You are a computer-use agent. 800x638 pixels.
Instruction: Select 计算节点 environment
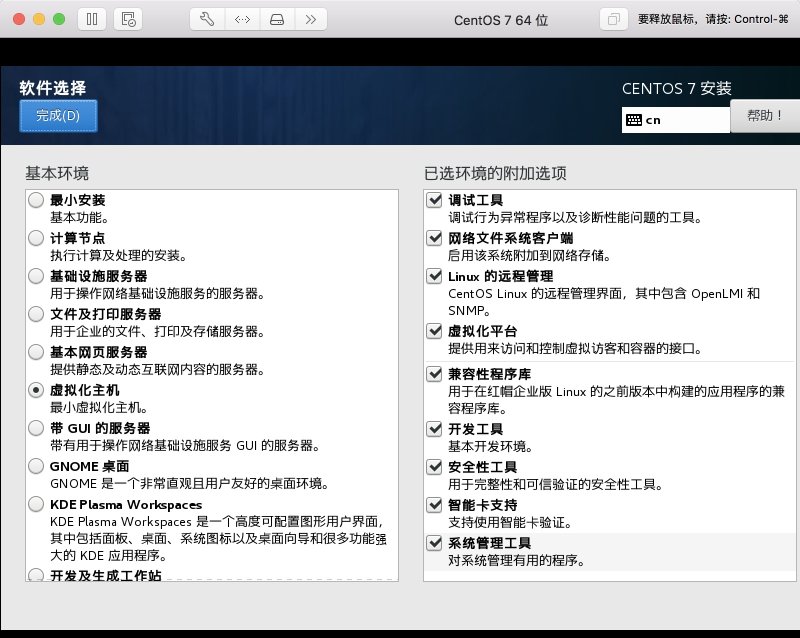36,238
